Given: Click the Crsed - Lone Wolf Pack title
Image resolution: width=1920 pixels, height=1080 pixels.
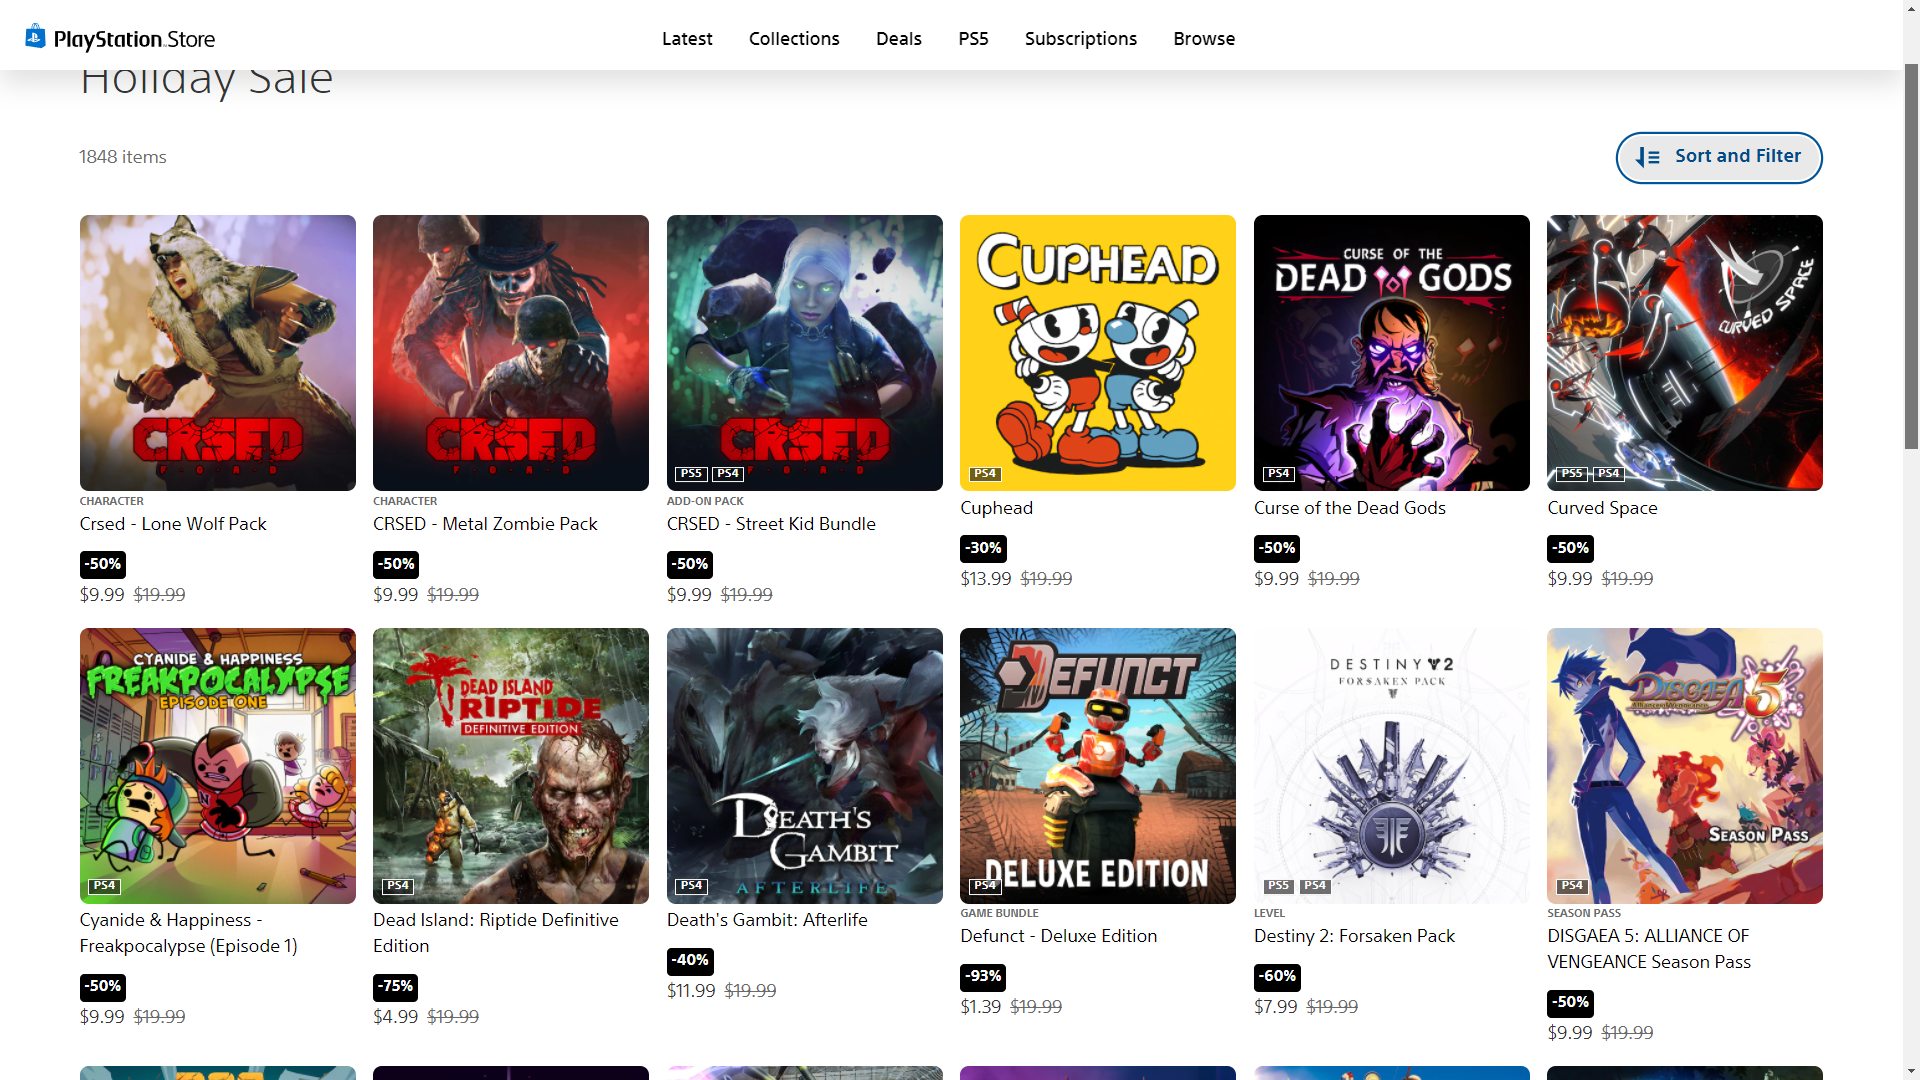Looking at the screenshot, I should tap(173, 524).
